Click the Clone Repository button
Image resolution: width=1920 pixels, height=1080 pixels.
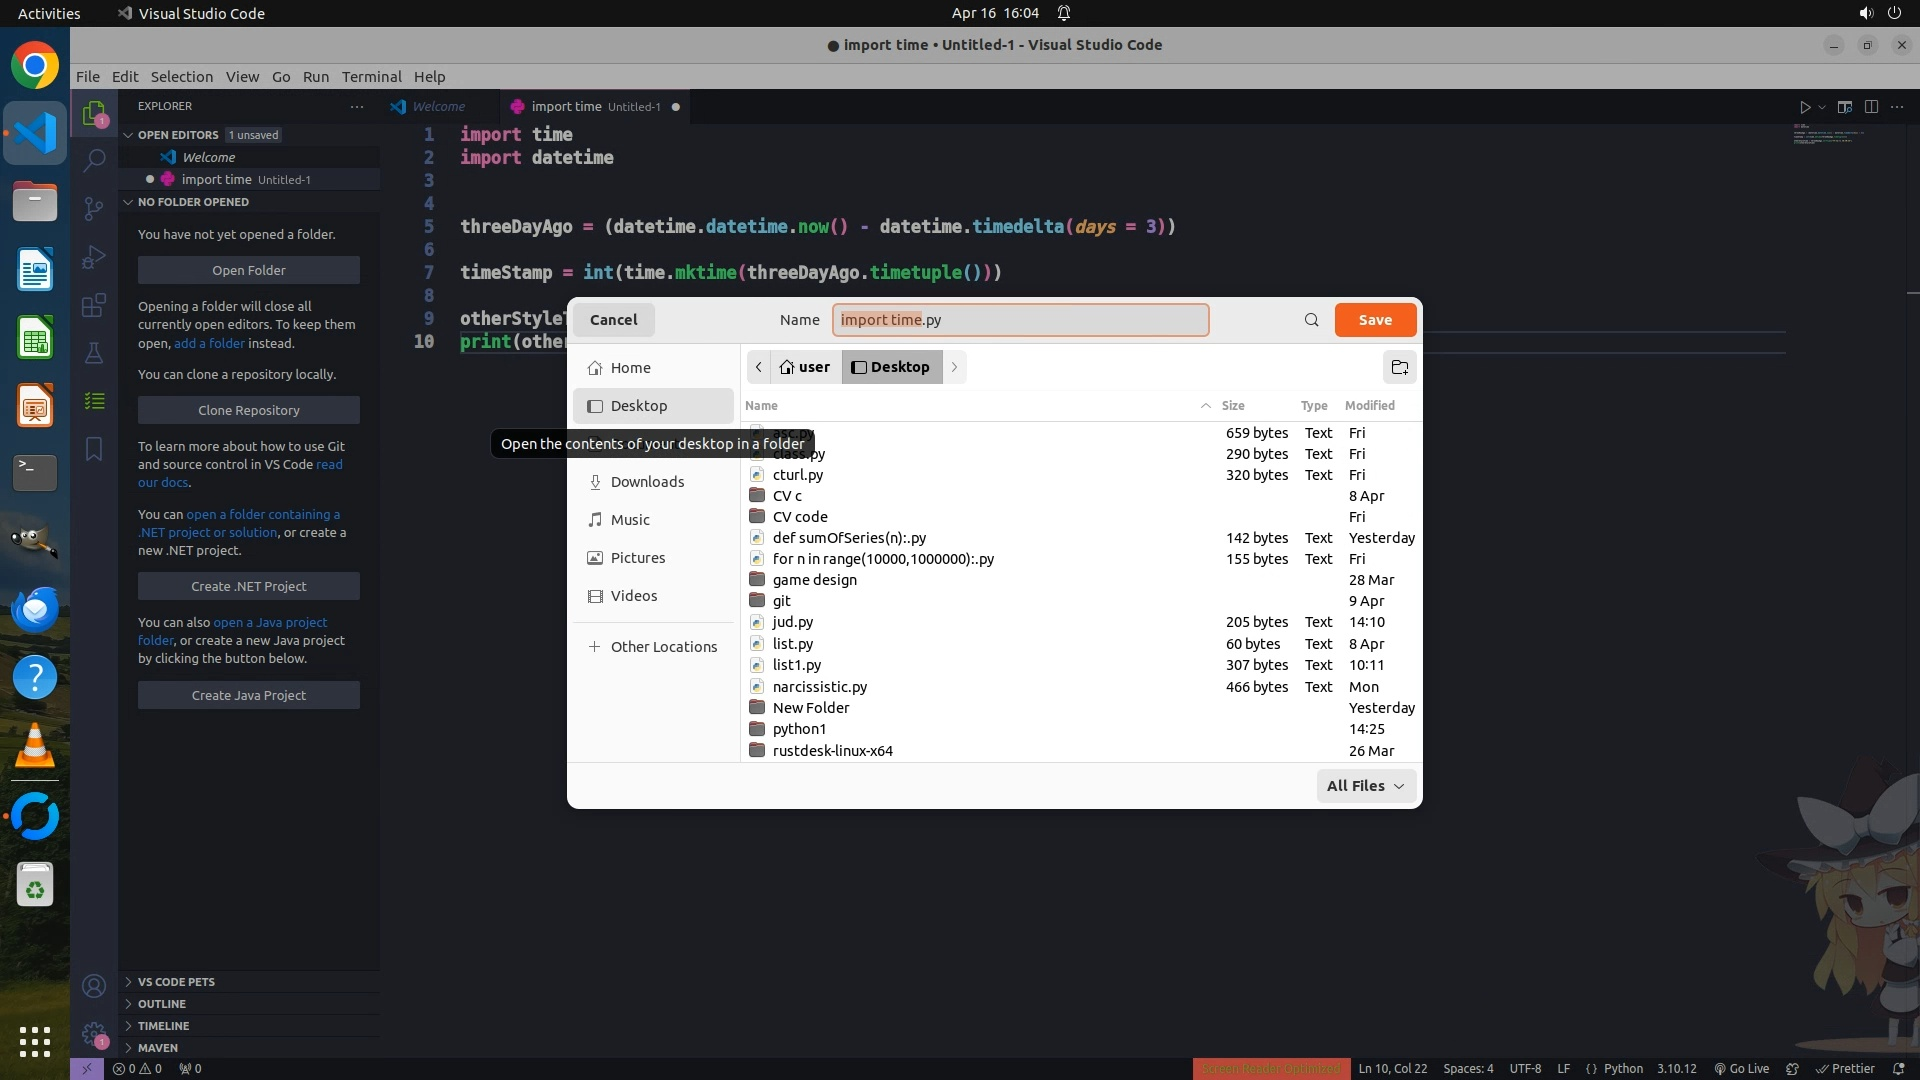249,410
